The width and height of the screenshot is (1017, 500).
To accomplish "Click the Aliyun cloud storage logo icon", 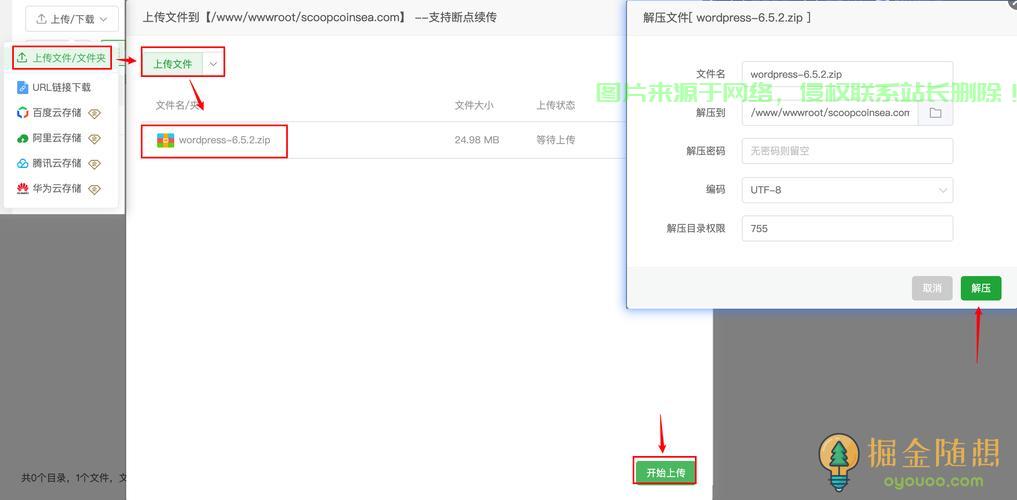I will coord(23,138).
